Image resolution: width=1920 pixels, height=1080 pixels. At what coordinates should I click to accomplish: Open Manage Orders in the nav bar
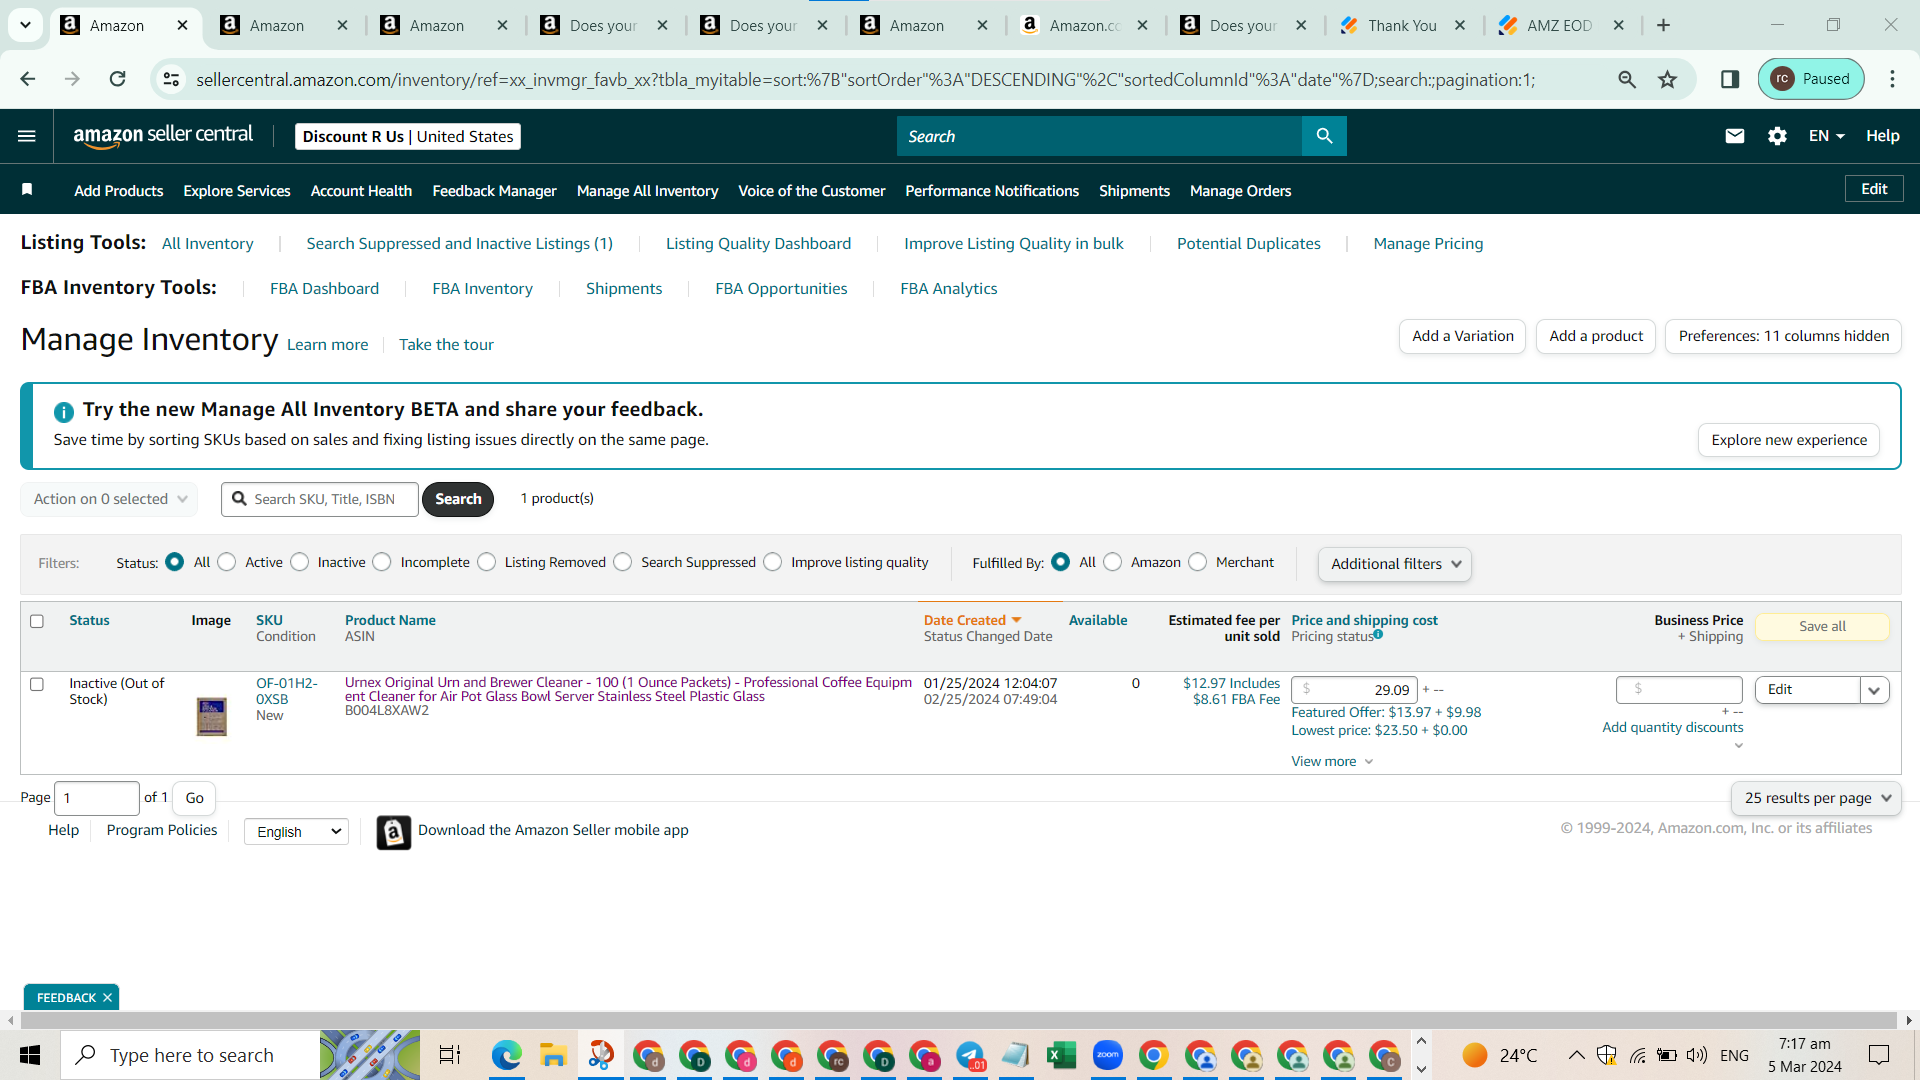pyautogui.click(x=1240, y=190)
